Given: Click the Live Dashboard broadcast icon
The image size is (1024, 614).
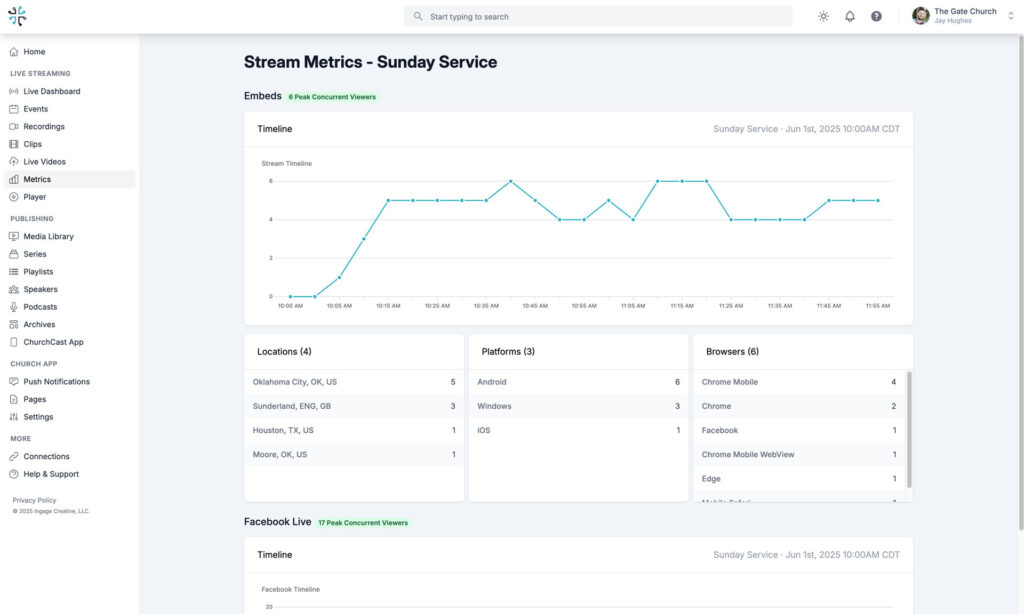Looking at the screenshot, I should 14,92.
